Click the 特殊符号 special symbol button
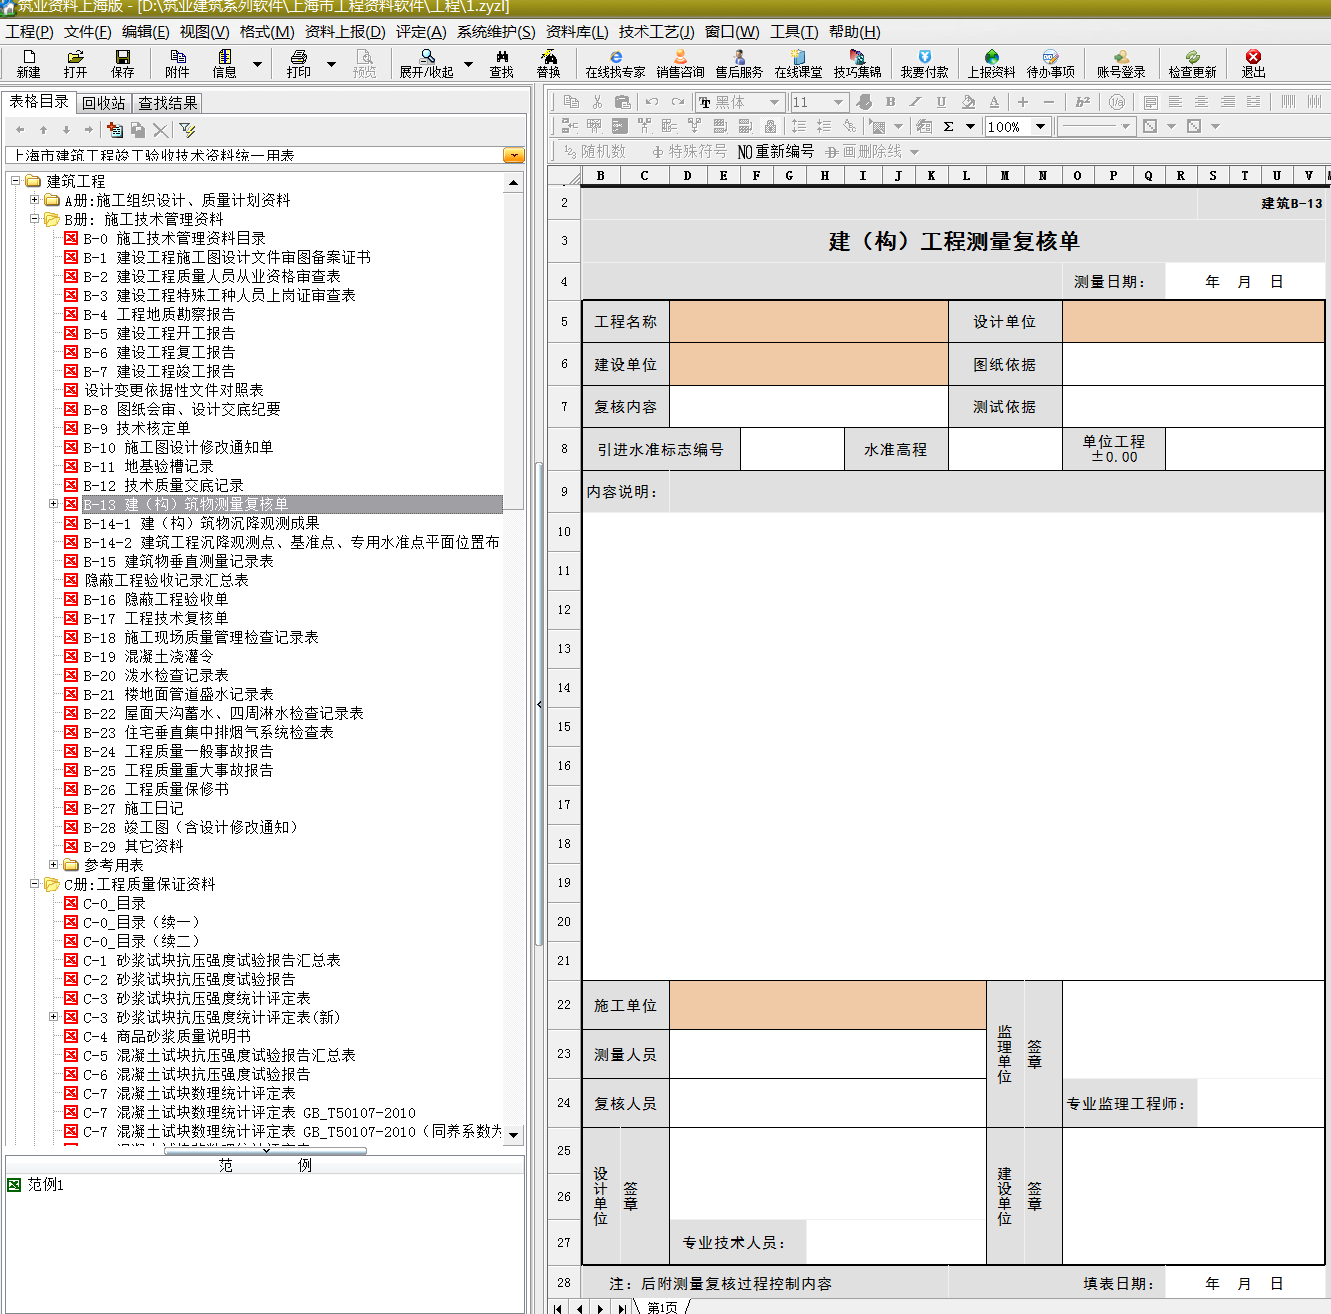Image resolution: width=1331 pixels, height=1314 pixels. coord(689,152)
